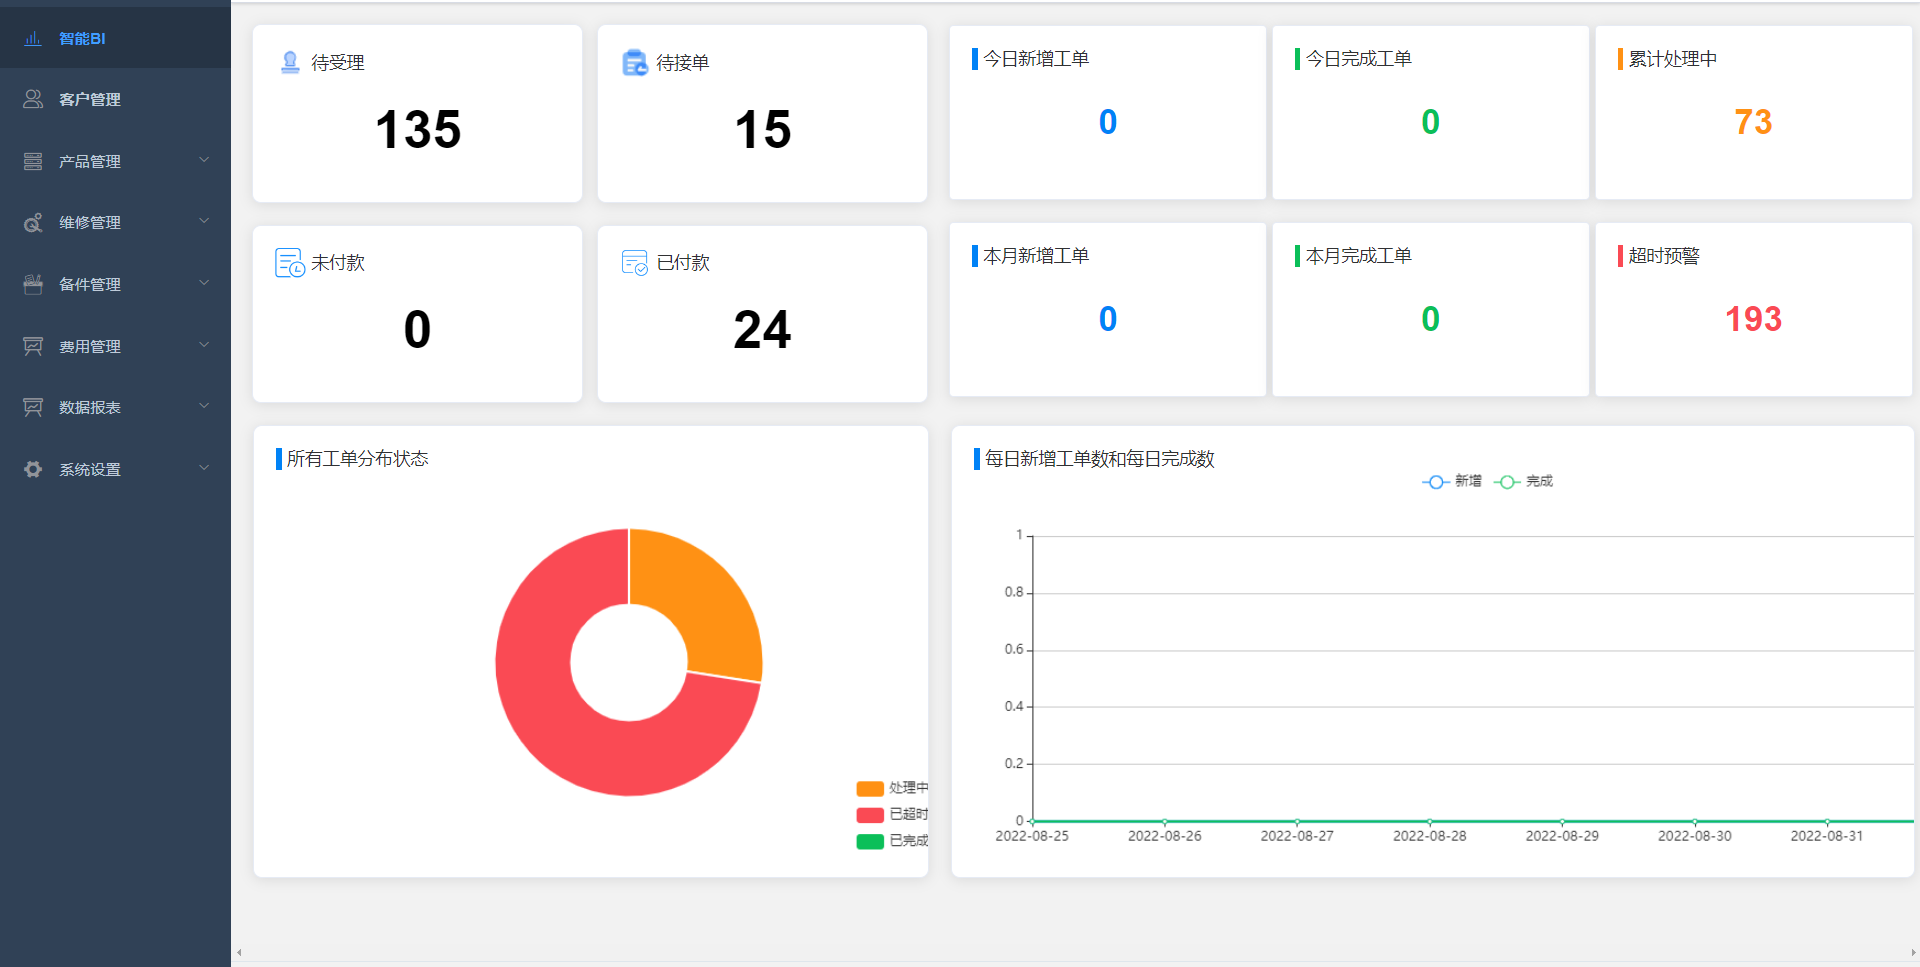
Task: Toggle 处理中 legend item in pie chart
Action: pyautogui.click(x=891, y=788)
